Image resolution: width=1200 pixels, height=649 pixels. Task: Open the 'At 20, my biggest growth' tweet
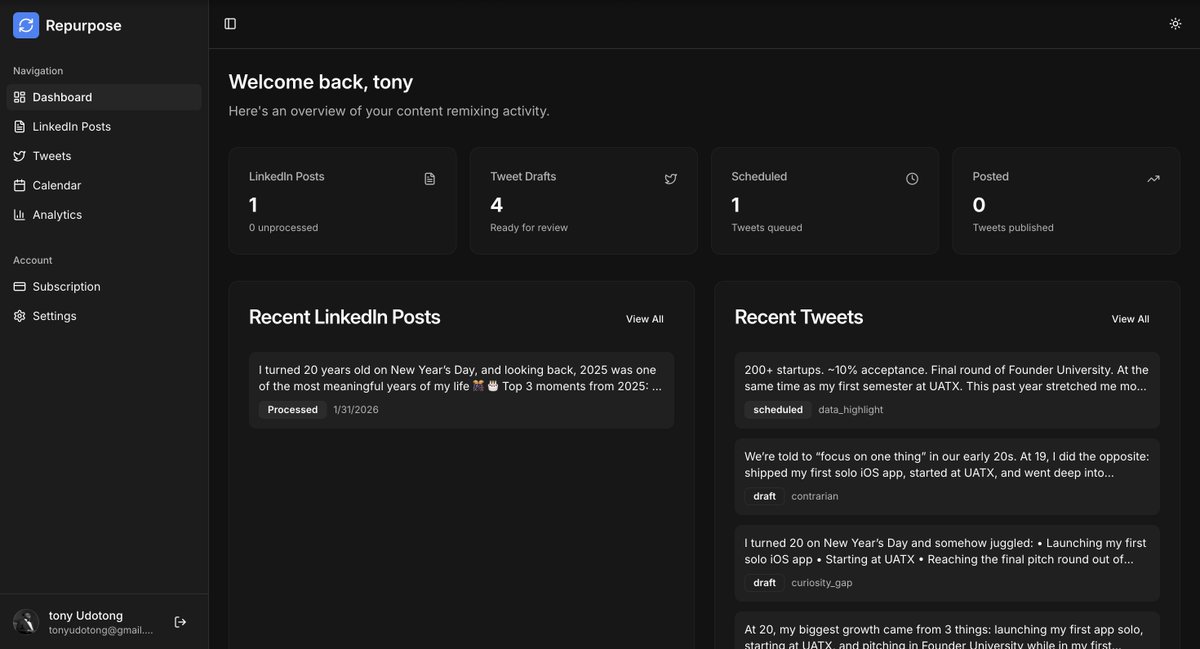point(947,630)
